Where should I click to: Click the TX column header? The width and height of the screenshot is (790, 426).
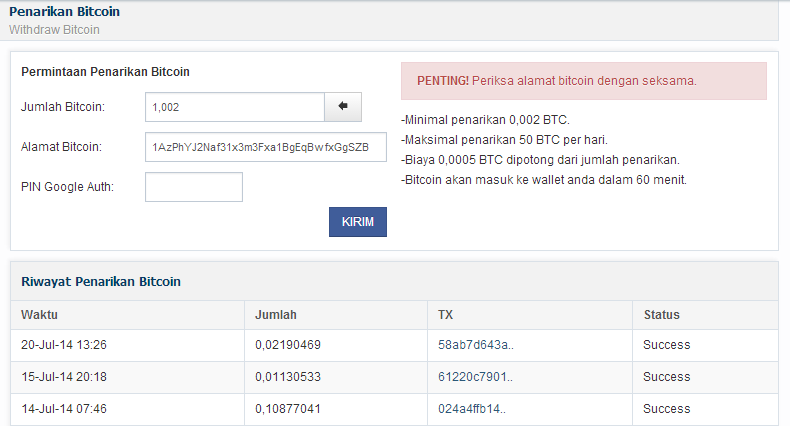point(445,315)
